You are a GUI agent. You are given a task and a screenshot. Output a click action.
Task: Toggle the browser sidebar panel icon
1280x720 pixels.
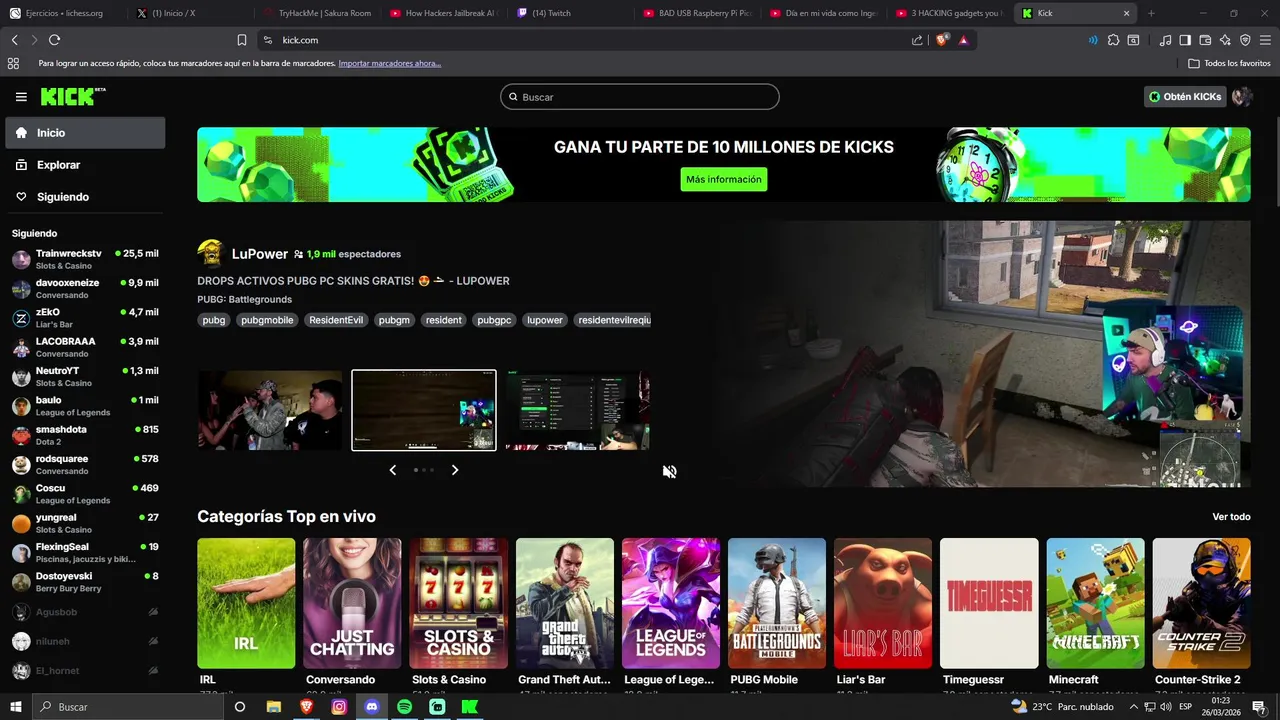pos(1185,40)
